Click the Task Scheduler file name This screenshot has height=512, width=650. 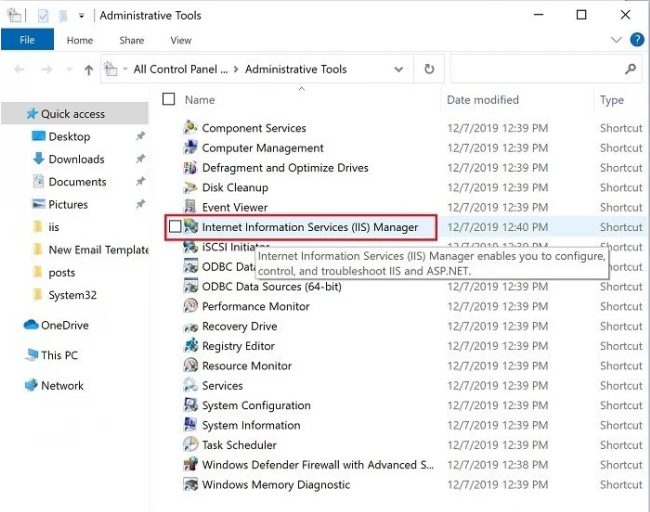(239, 445)
